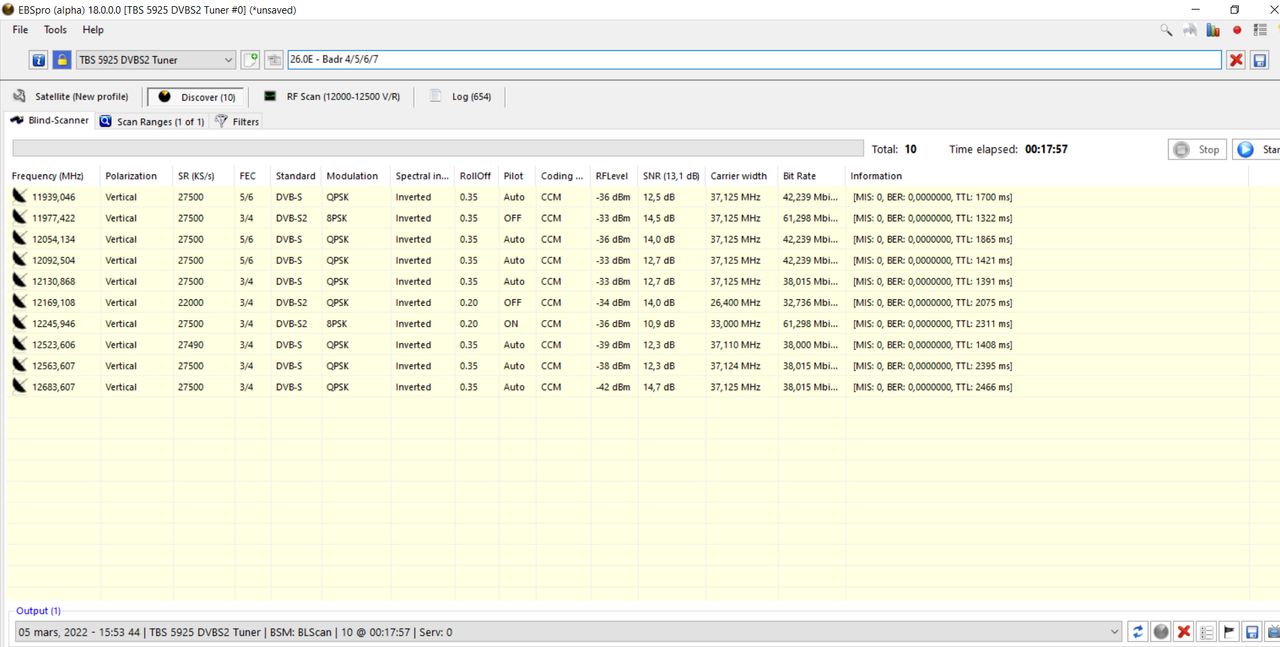Screen dimensions: 1280x647
Task: Click the red record circle icon
Action: pyautogui.click(x=1237, y=30)
